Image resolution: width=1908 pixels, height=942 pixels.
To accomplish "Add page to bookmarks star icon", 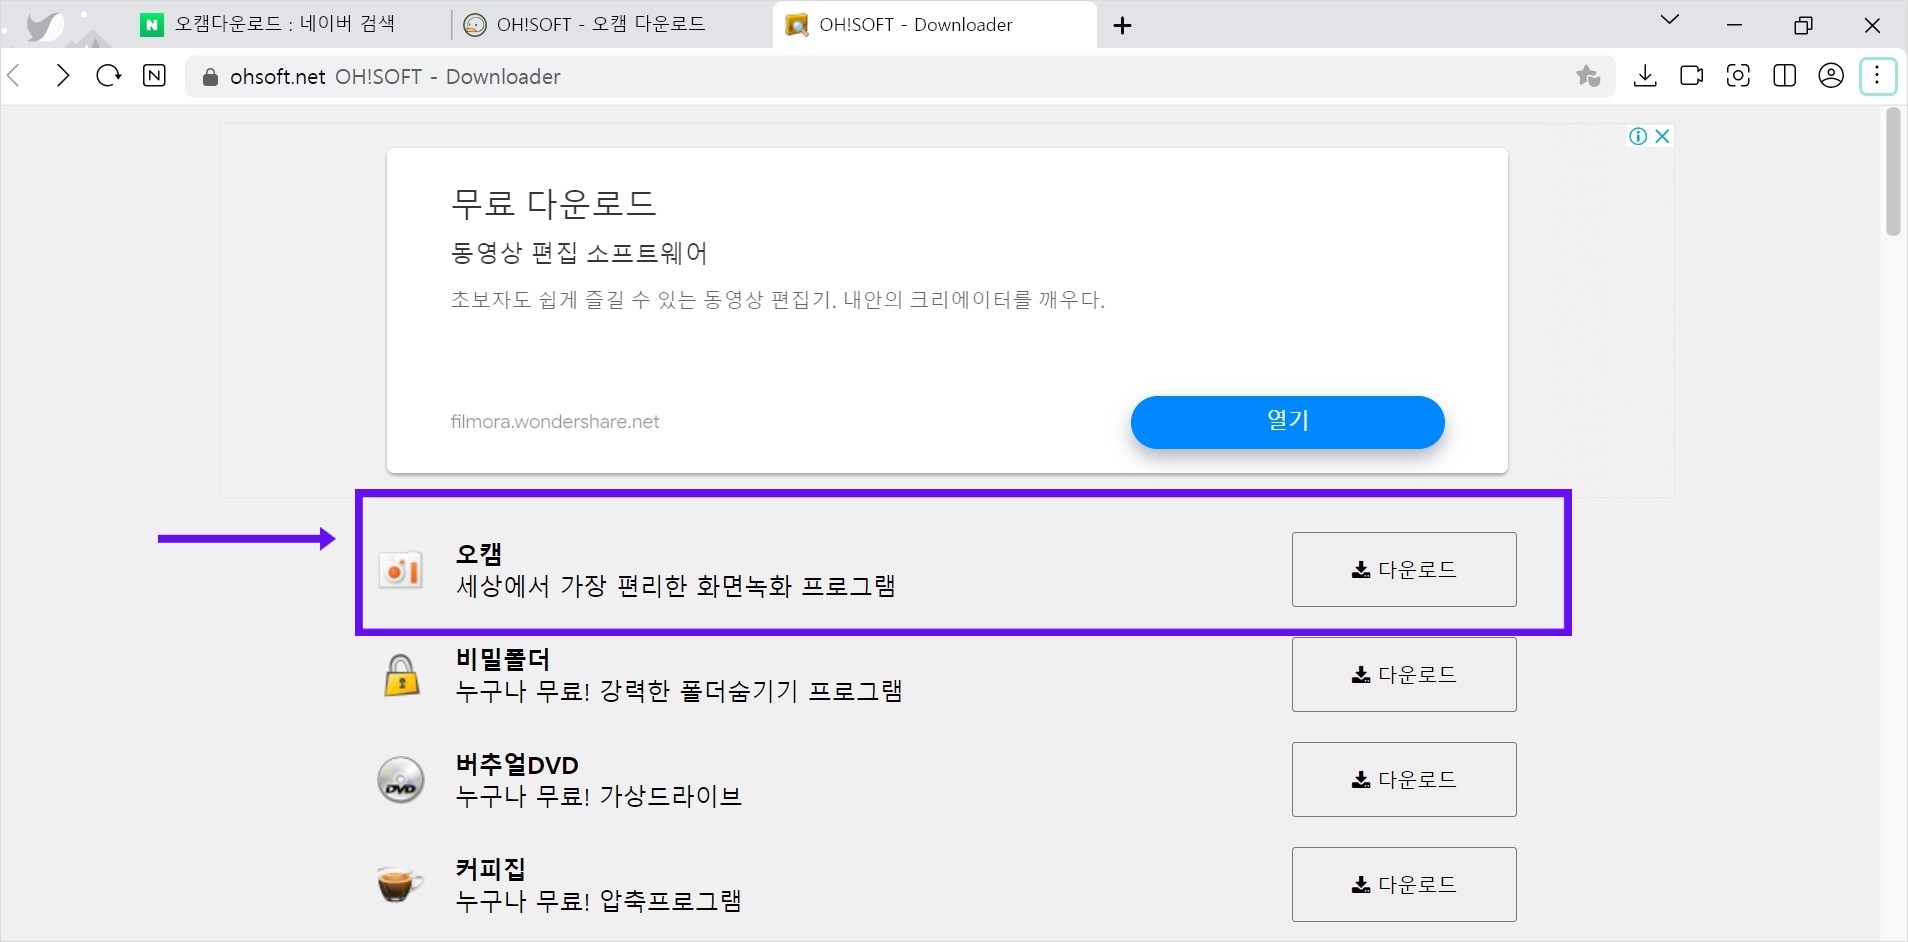I will [x=1588, y=76].
